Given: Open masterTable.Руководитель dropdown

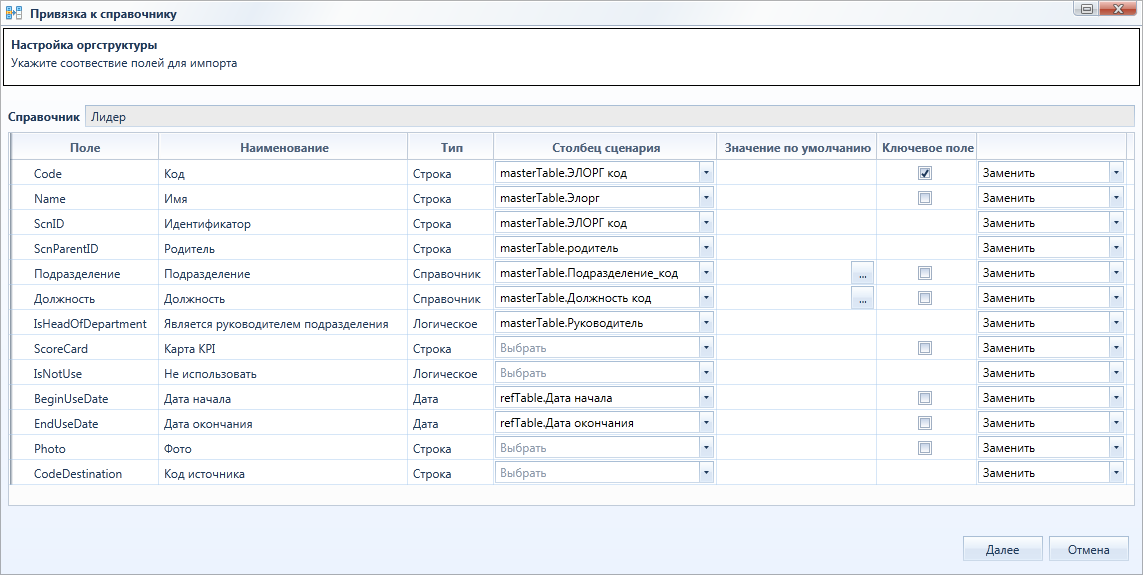Looking at the screenshot, I should tap(706, 323).
